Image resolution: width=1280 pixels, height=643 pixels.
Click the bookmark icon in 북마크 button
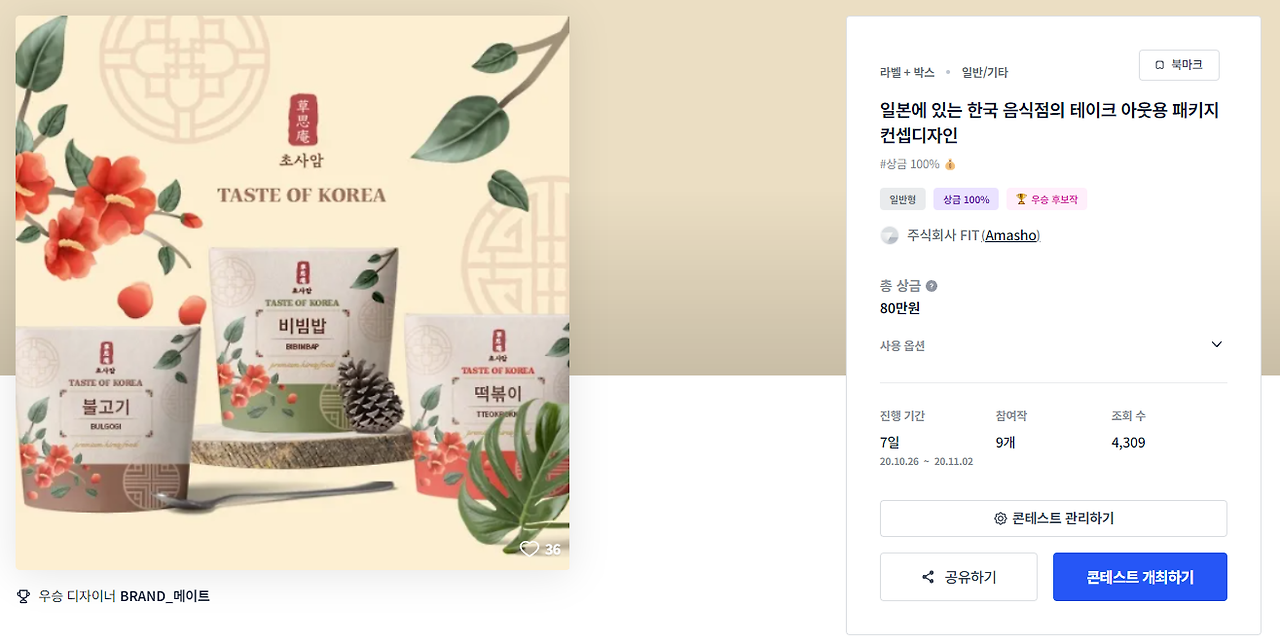[x=1160, y=65]
